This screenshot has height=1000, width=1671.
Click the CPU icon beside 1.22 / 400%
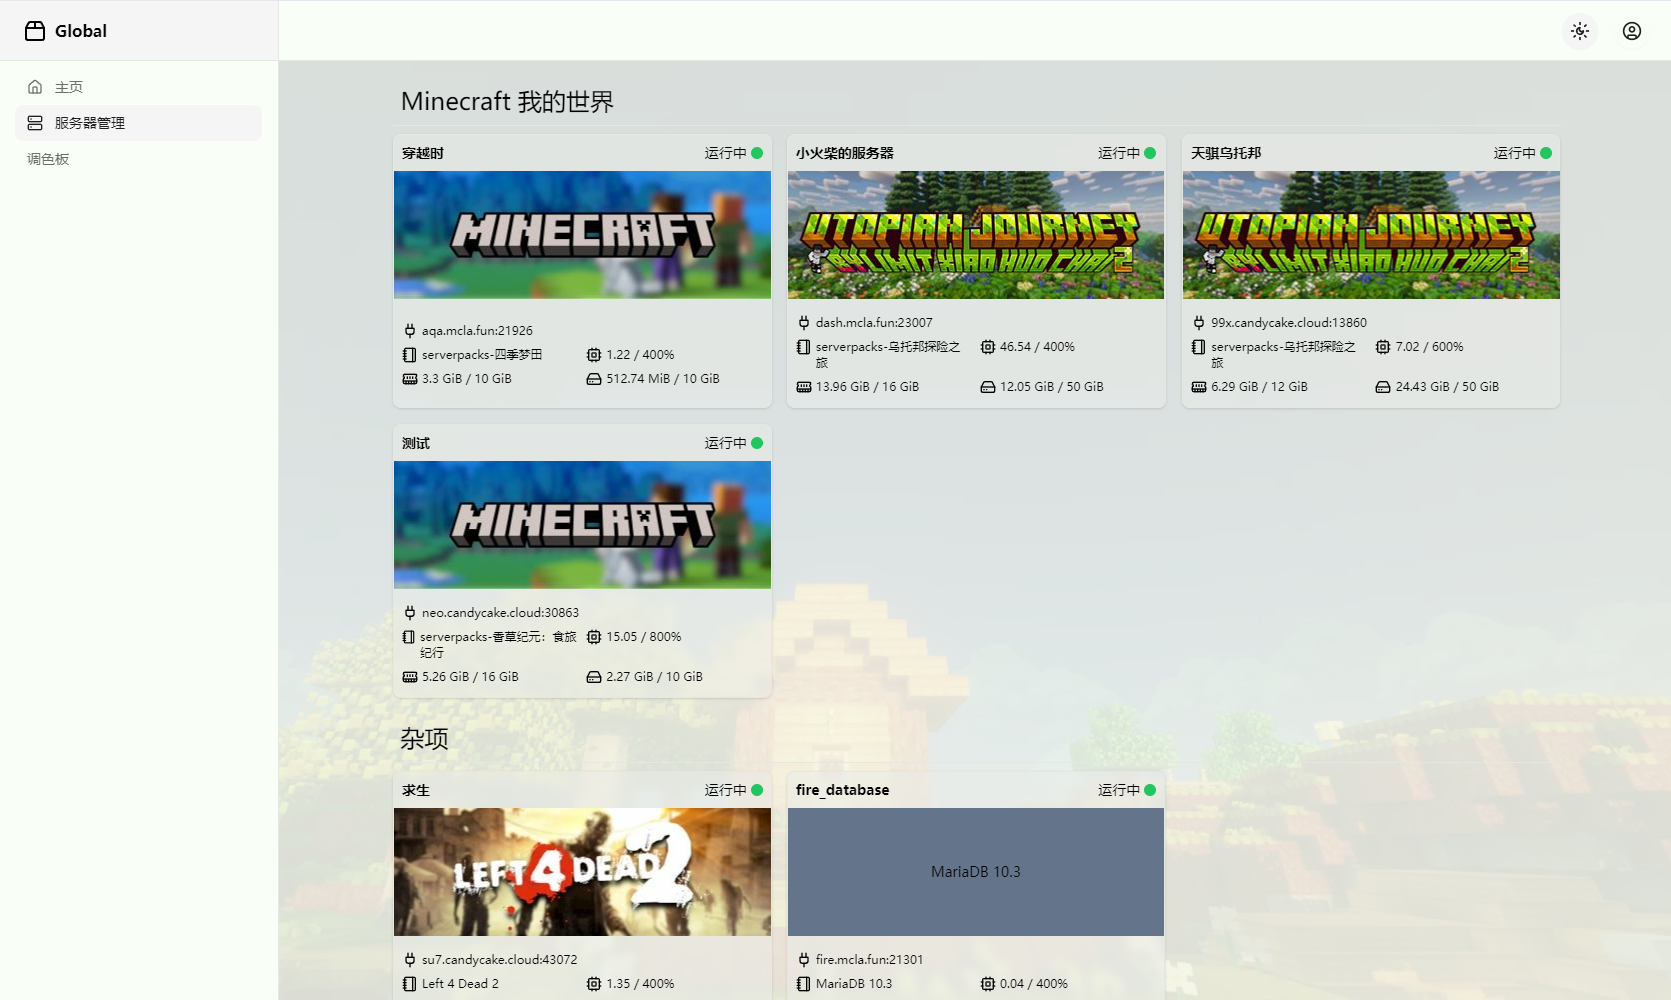point(594,355)
